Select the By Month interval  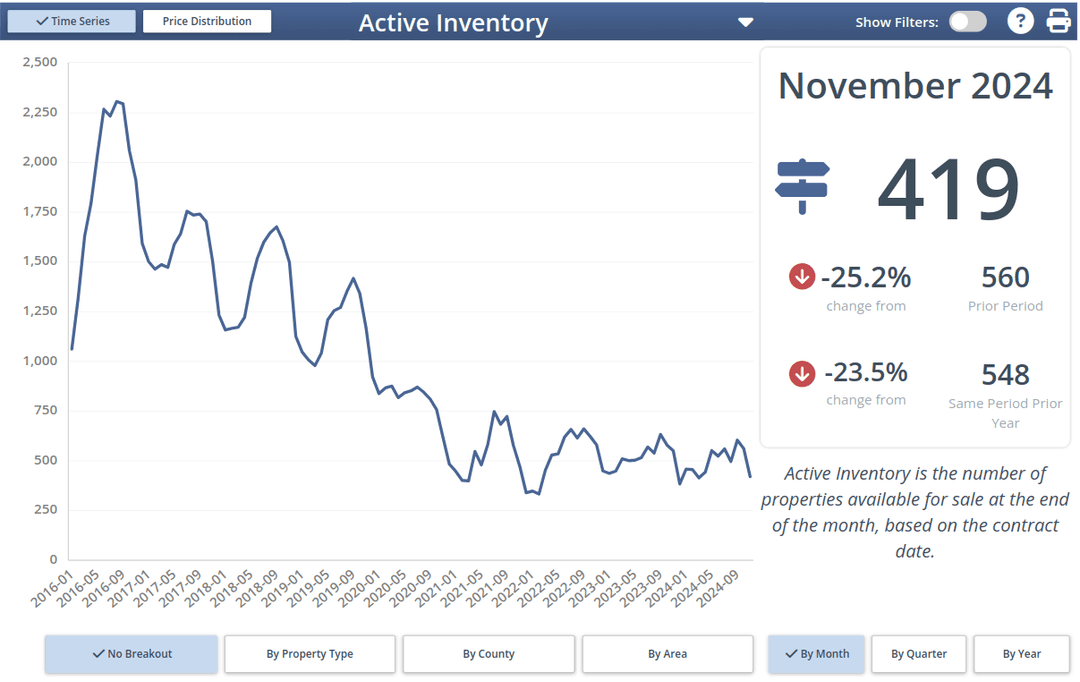815,654
